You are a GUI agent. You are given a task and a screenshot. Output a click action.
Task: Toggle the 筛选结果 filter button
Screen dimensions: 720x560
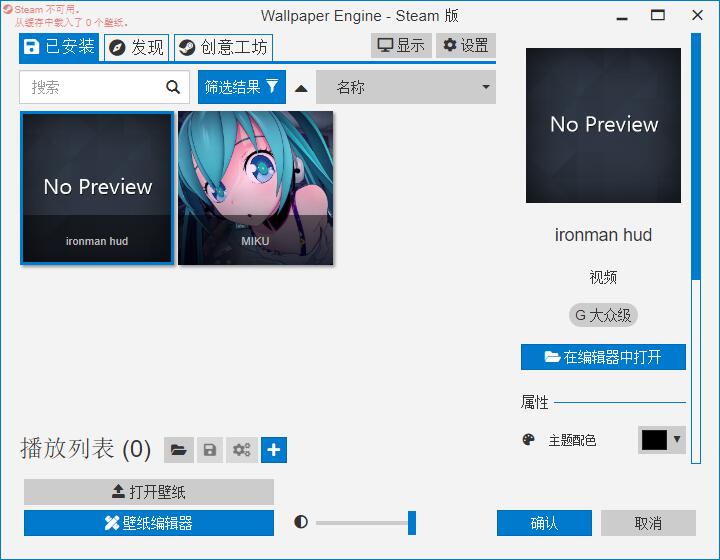tap(242, 87)
